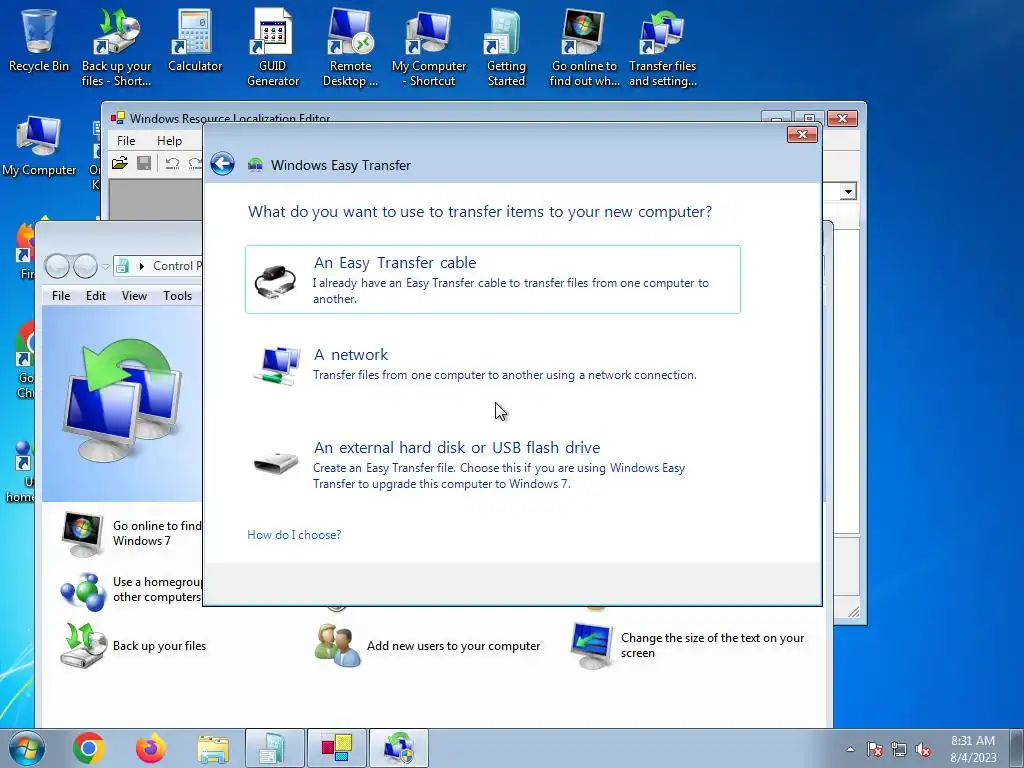Open Windows Start button
Viewport: 1024px width, 768px height.
click(x=27, y=748)
